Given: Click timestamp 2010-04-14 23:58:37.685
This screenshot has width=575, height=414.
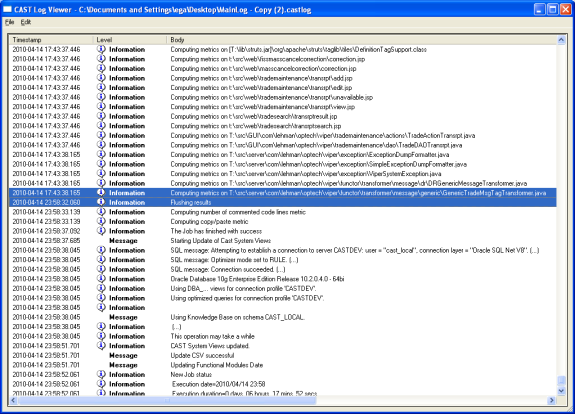Looking at the screenshot, I should click(46, 241).
